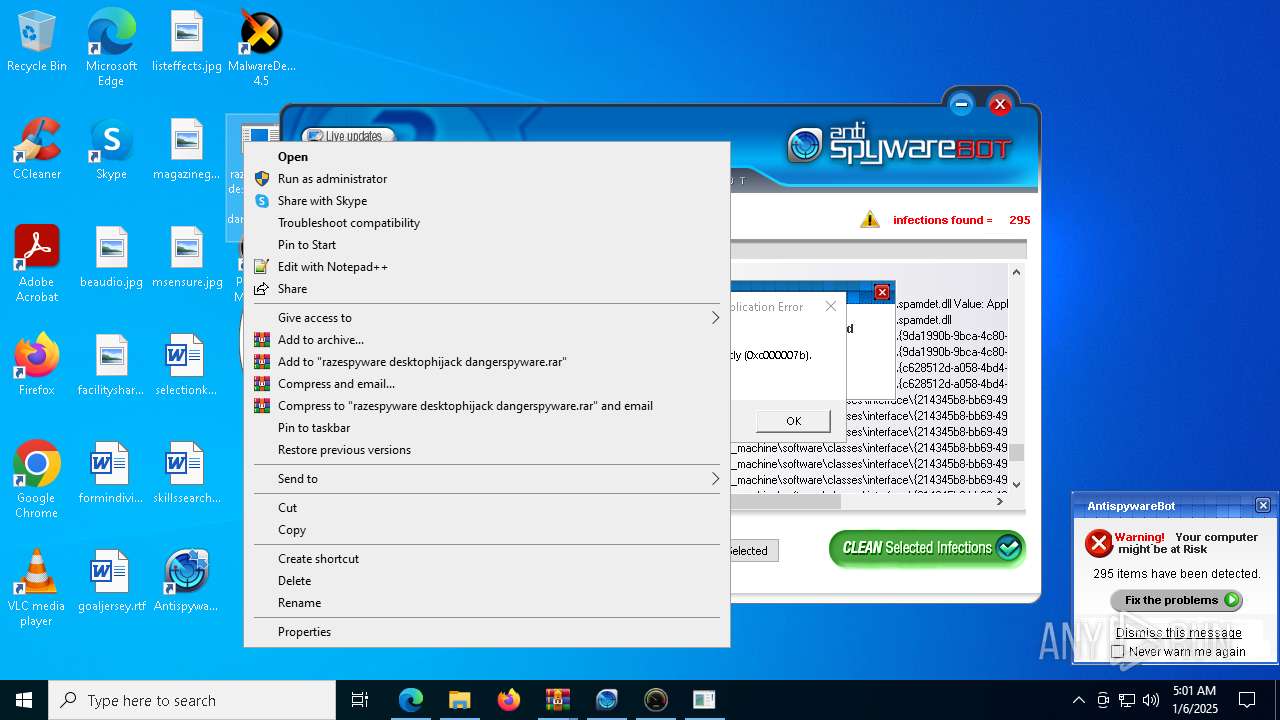Show hidden system tray icons
Viewport: 1280px width, 720px height.
(x=1078, y=700)
